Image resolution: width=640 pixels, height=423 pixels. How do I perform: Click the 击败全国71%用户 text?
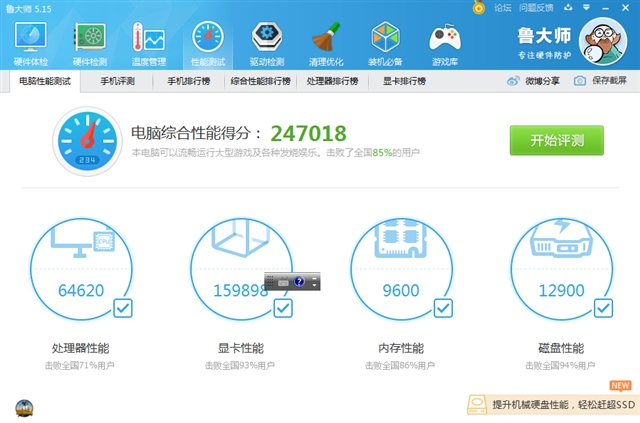pyautogui.click(x=80, y=365)
